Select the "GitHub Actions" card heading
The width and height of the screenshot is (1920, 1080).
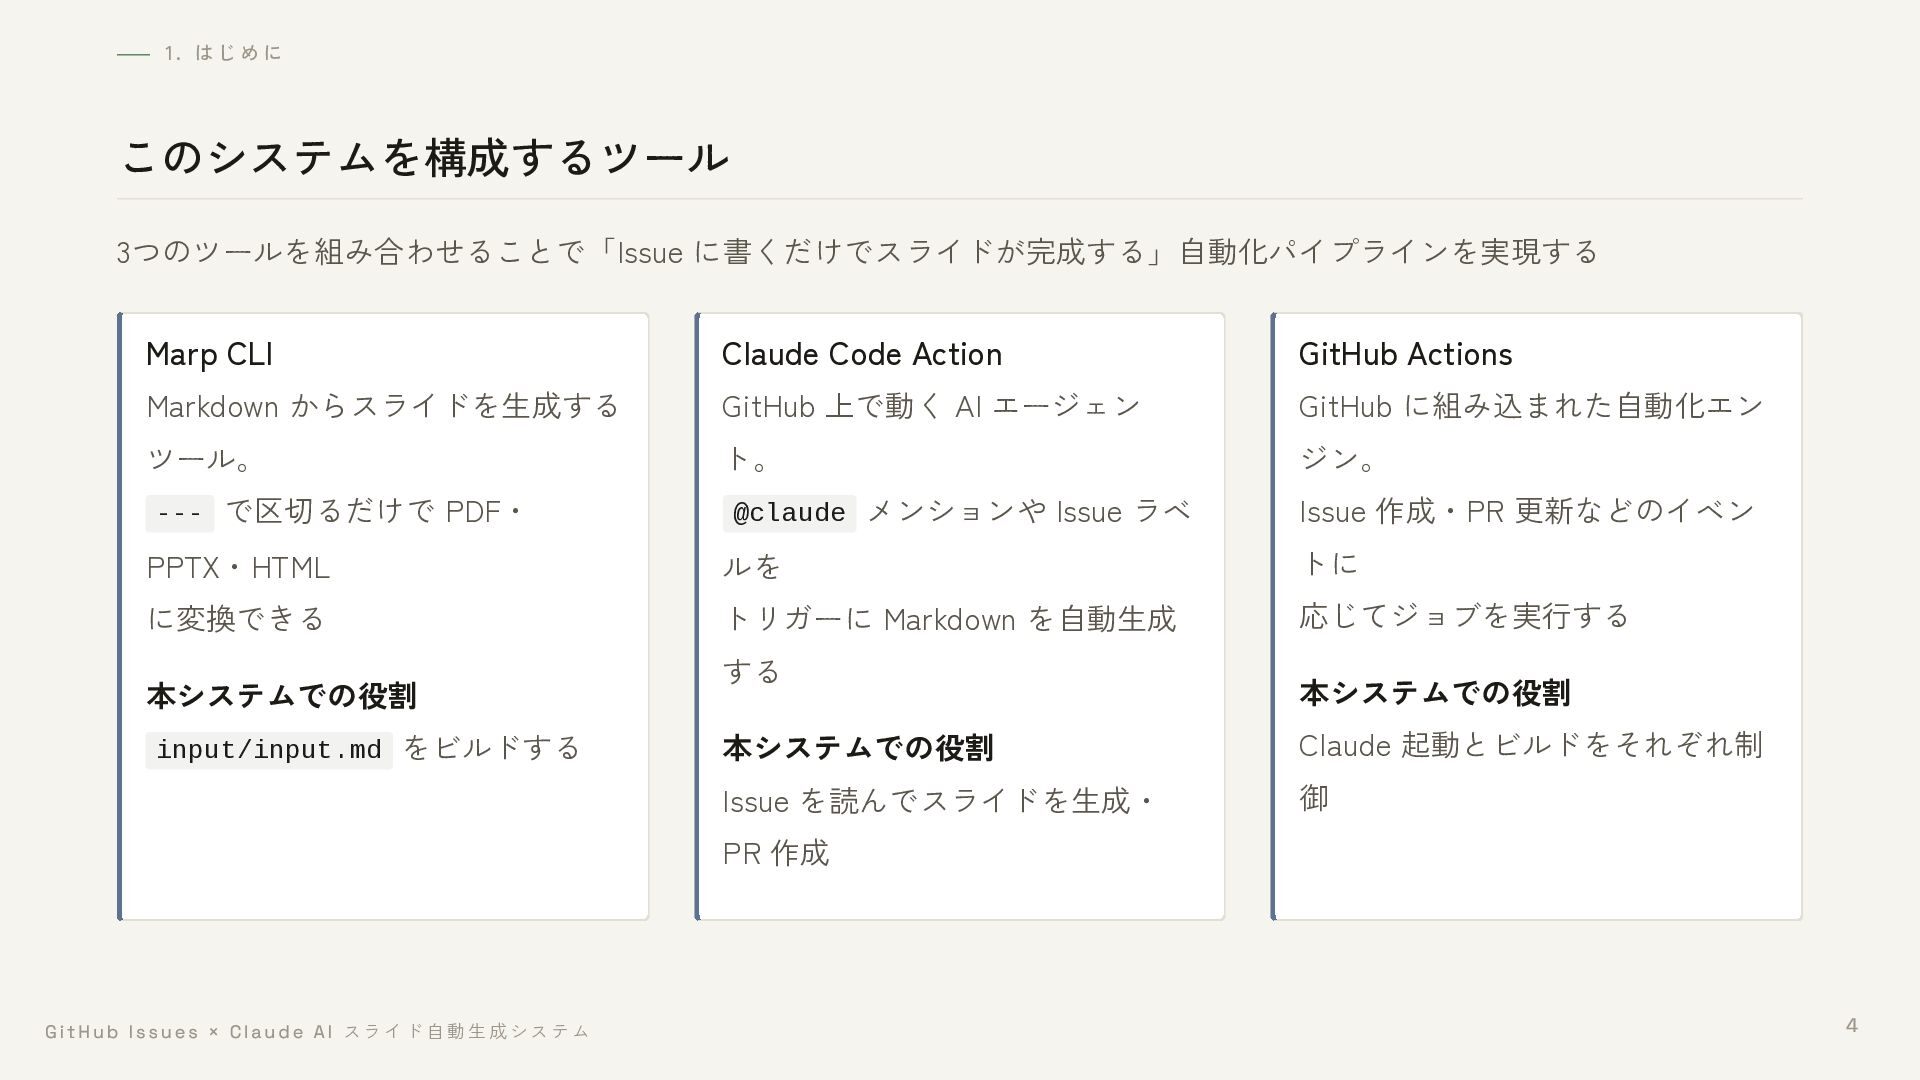click(1405, 354)
